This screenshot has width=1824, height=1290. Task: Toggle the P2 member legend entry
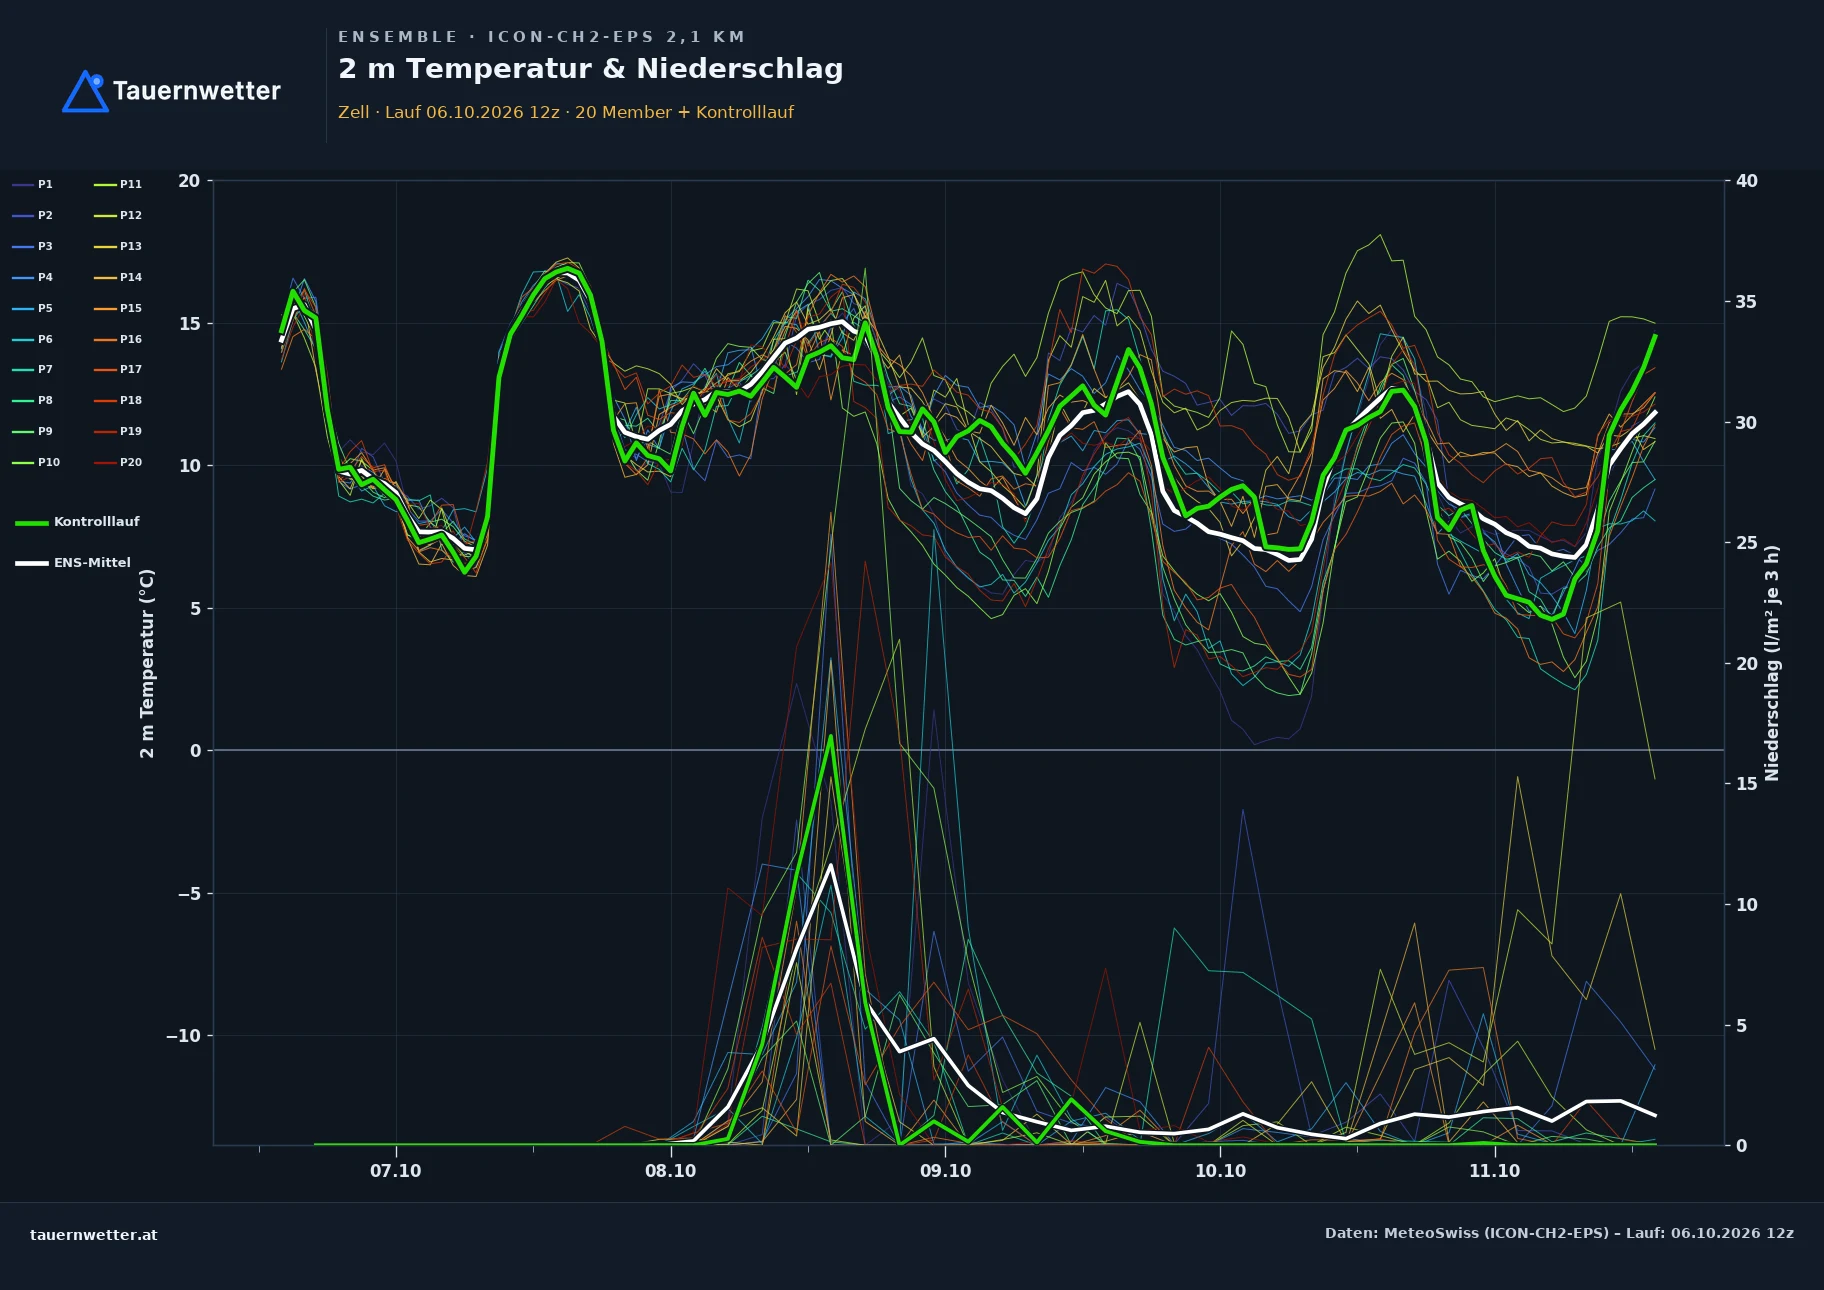[33, 216]
